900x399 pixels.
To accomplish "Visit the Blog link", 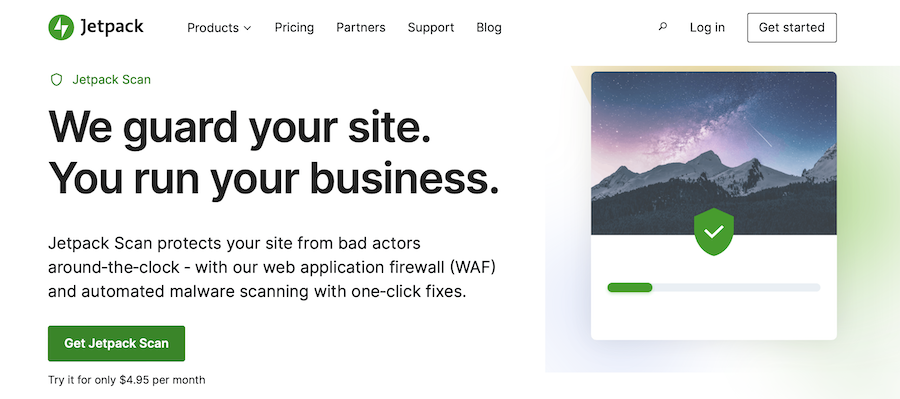I will point(488,28).
